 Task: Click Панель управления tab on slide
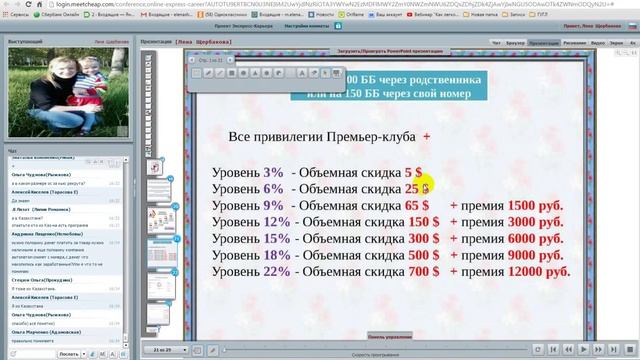[x=390, y=337]
